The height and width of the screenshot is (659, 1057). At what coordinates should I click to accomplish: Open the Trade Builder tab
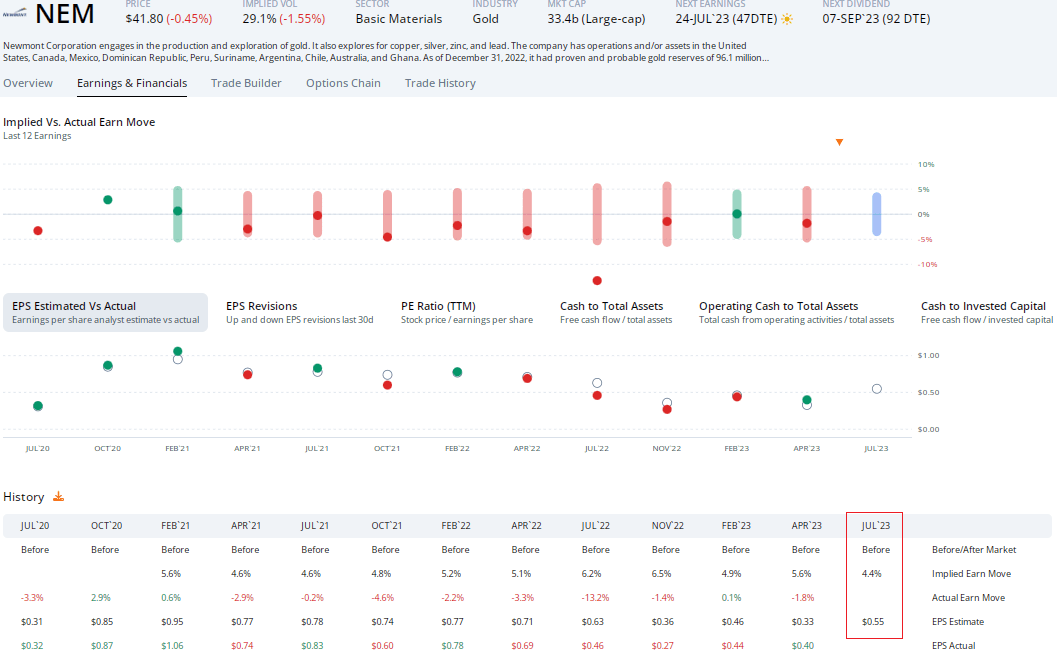(246, 83)
